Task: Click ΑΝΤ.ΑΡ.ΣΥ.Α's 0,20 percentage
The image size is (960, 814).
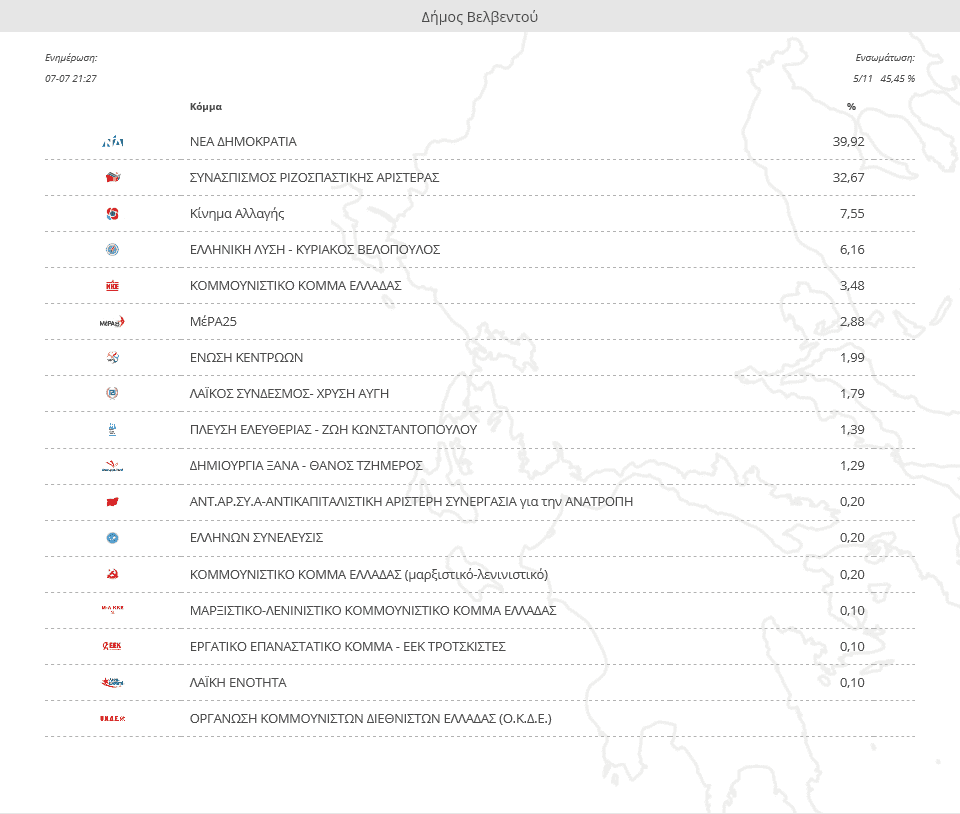Action: (x=852, y=502)
